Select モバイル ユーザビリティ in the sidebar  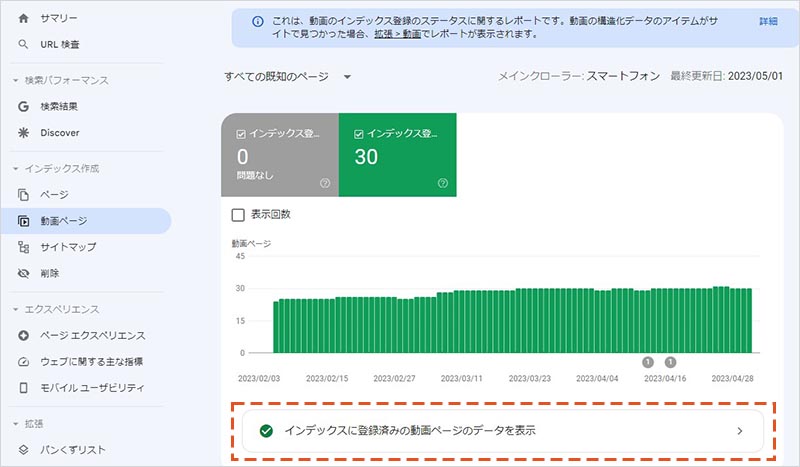click(x=92, y=387)
